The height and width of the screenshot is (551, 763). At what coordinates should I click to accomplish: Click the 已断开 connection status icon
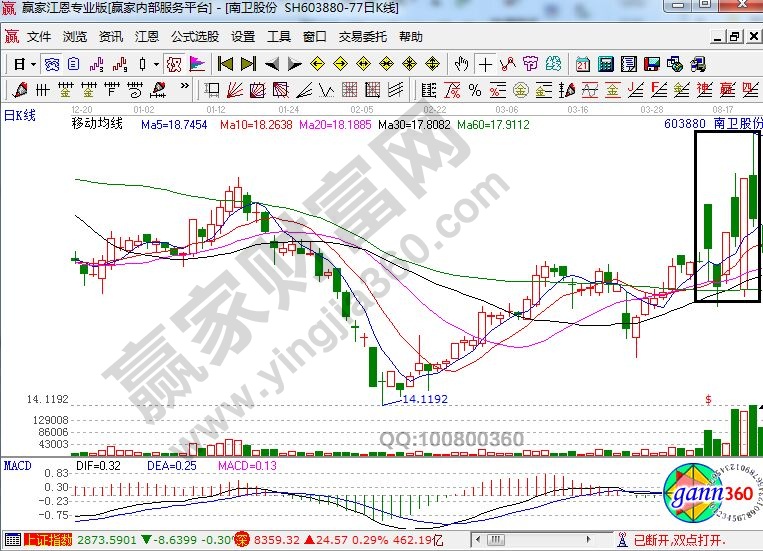point(625,541)
